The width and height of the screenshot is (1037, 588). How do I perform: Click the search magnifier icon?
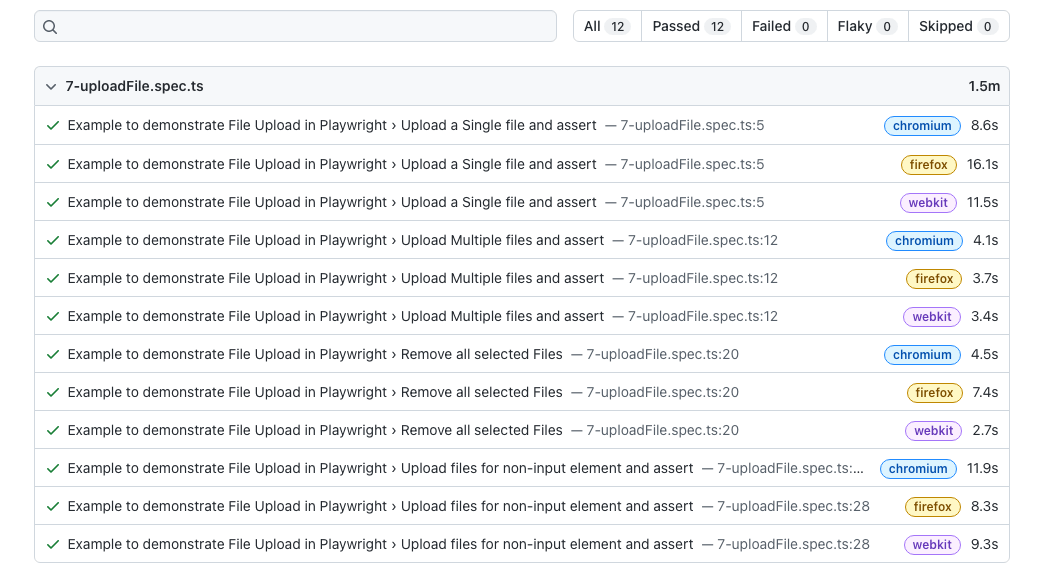50,26
